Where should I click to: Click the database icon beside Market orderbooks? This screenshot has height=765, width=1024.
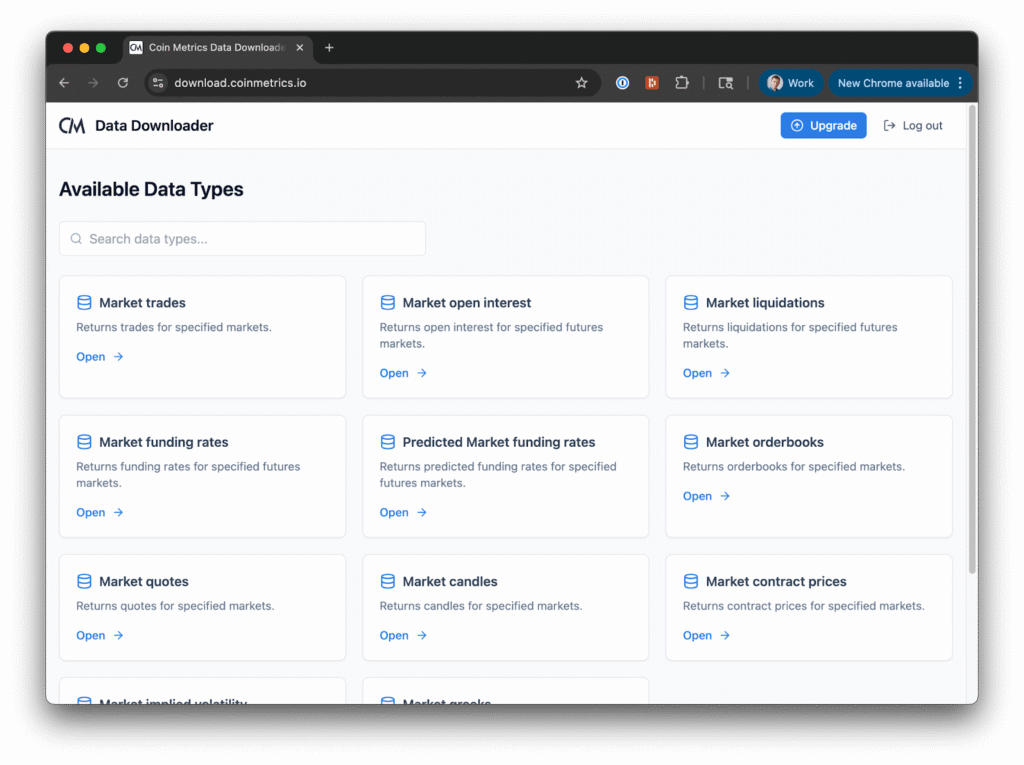691,442
